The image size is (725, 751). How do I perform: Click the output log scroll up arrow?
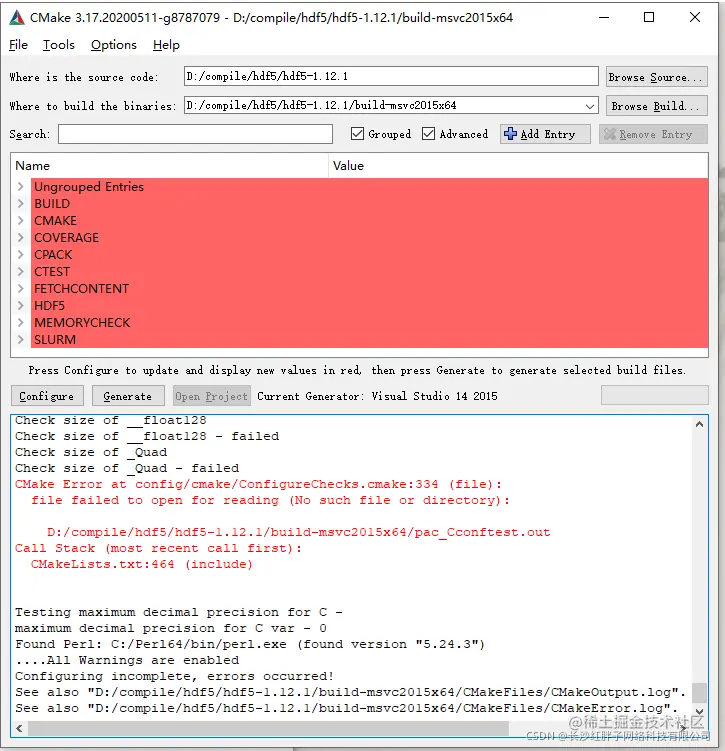pos(700,424)
